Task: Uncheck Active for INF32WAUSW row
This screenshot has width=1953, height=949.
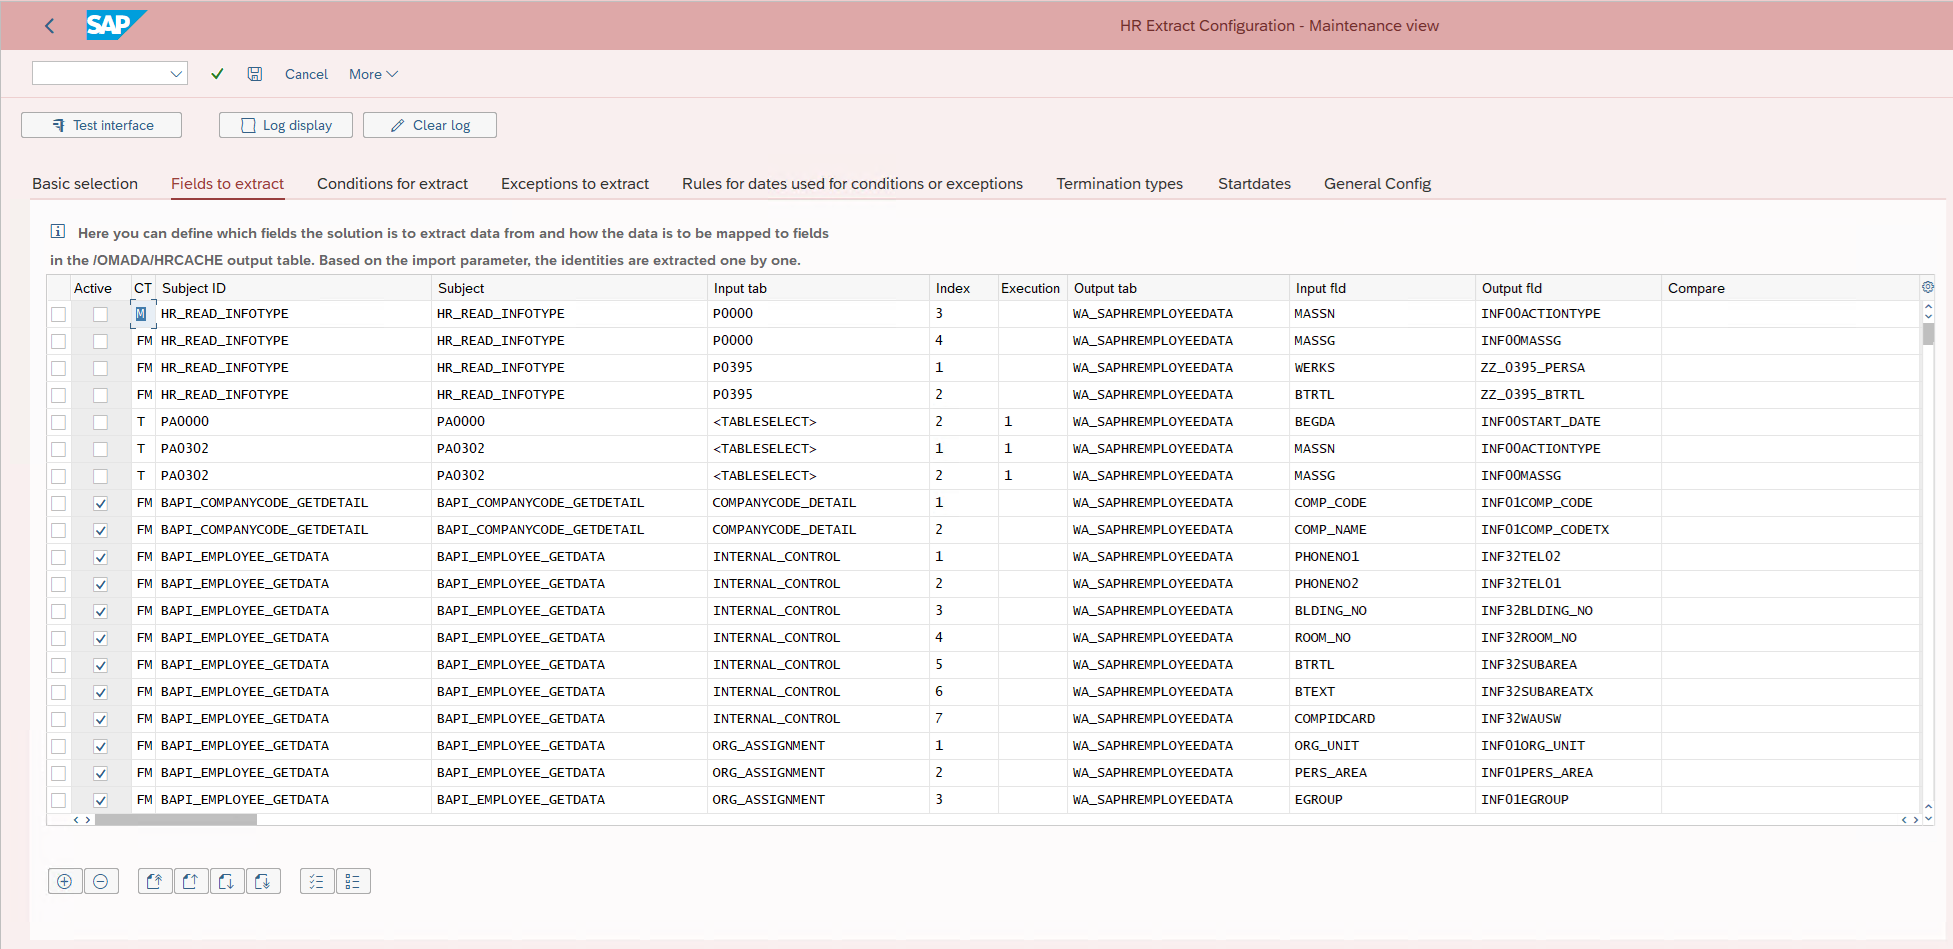Action: click(x=100, y=719)
